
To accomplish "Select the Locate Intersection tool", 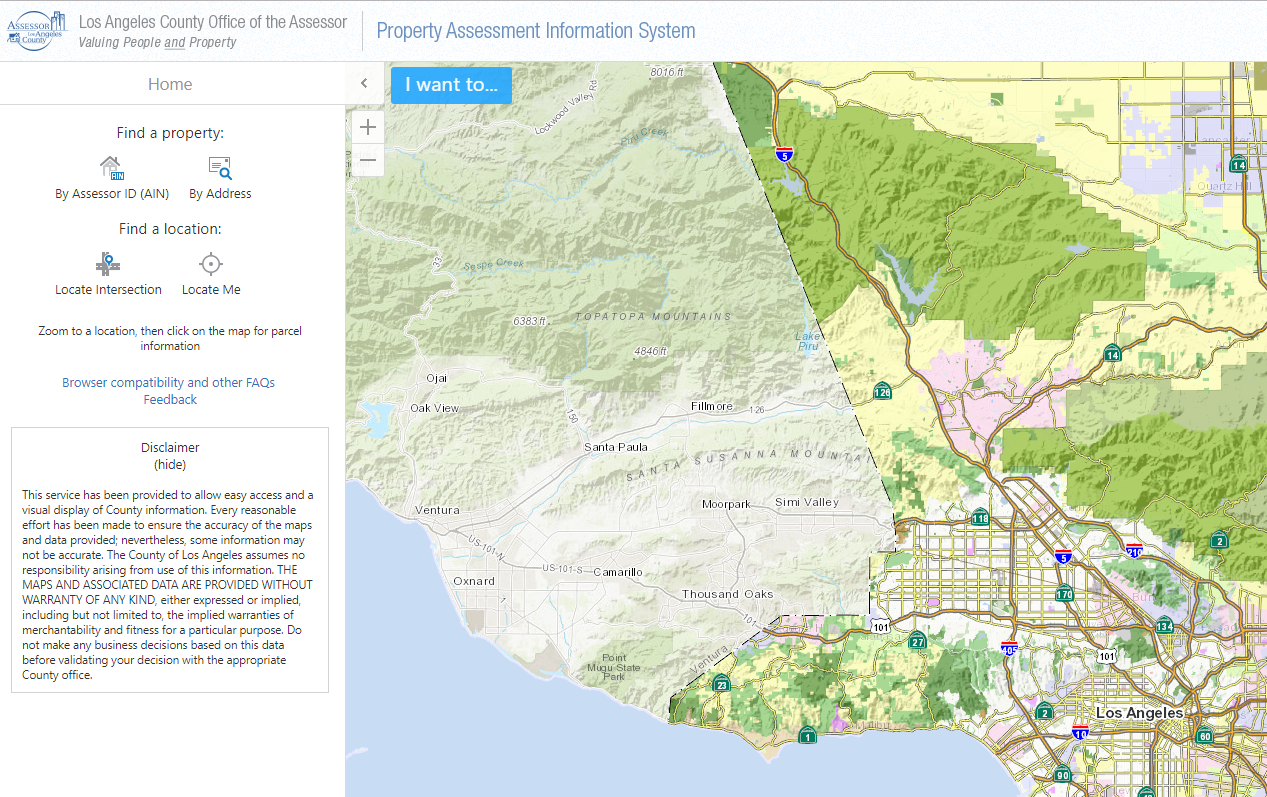I will [108, 263].
